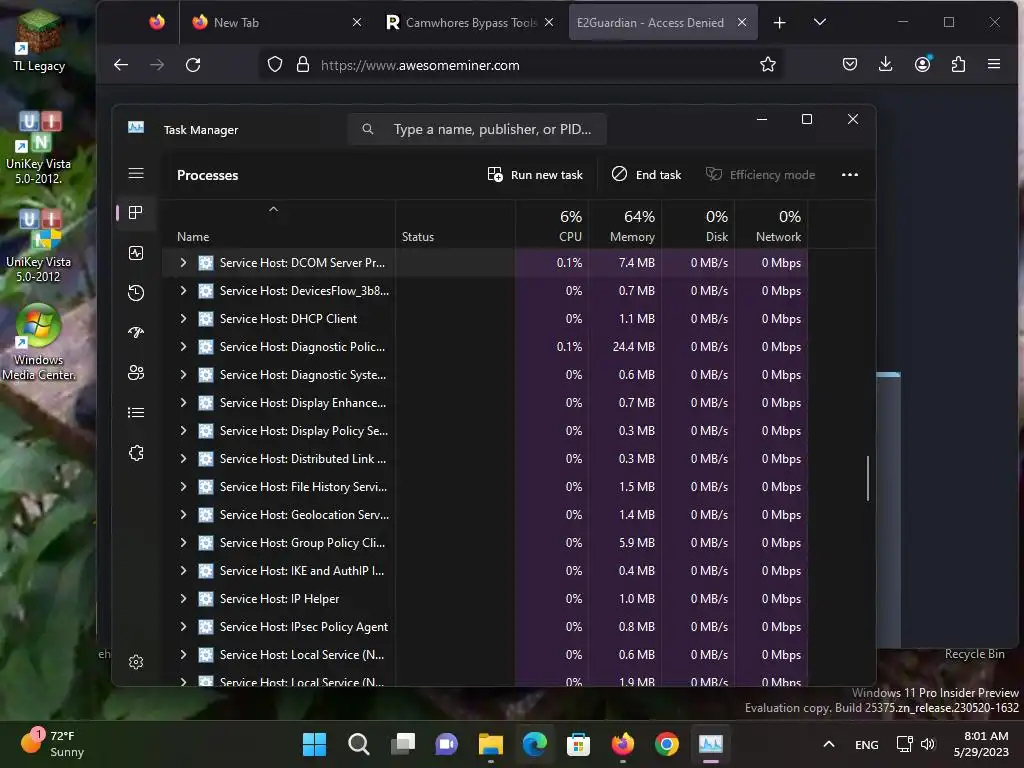
Task: Expand Service Host: File History Service row
Action: (x=184, y=487)
